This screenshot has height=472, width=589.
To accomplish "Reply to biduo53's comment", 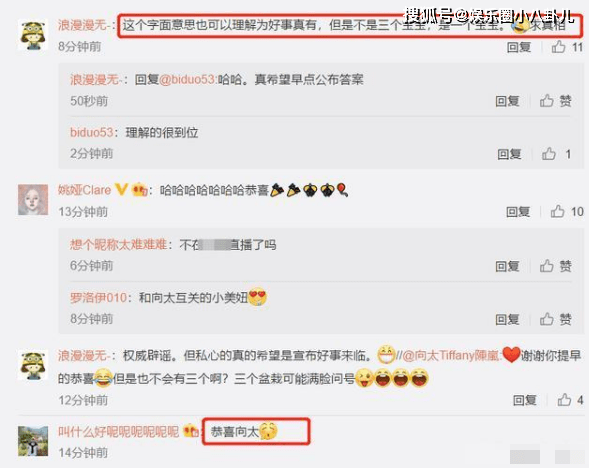I will click(509, 154).
